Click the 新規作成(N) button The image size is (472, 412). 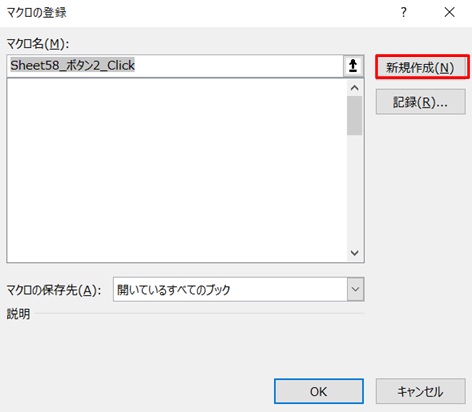click(x=422, y=67)
